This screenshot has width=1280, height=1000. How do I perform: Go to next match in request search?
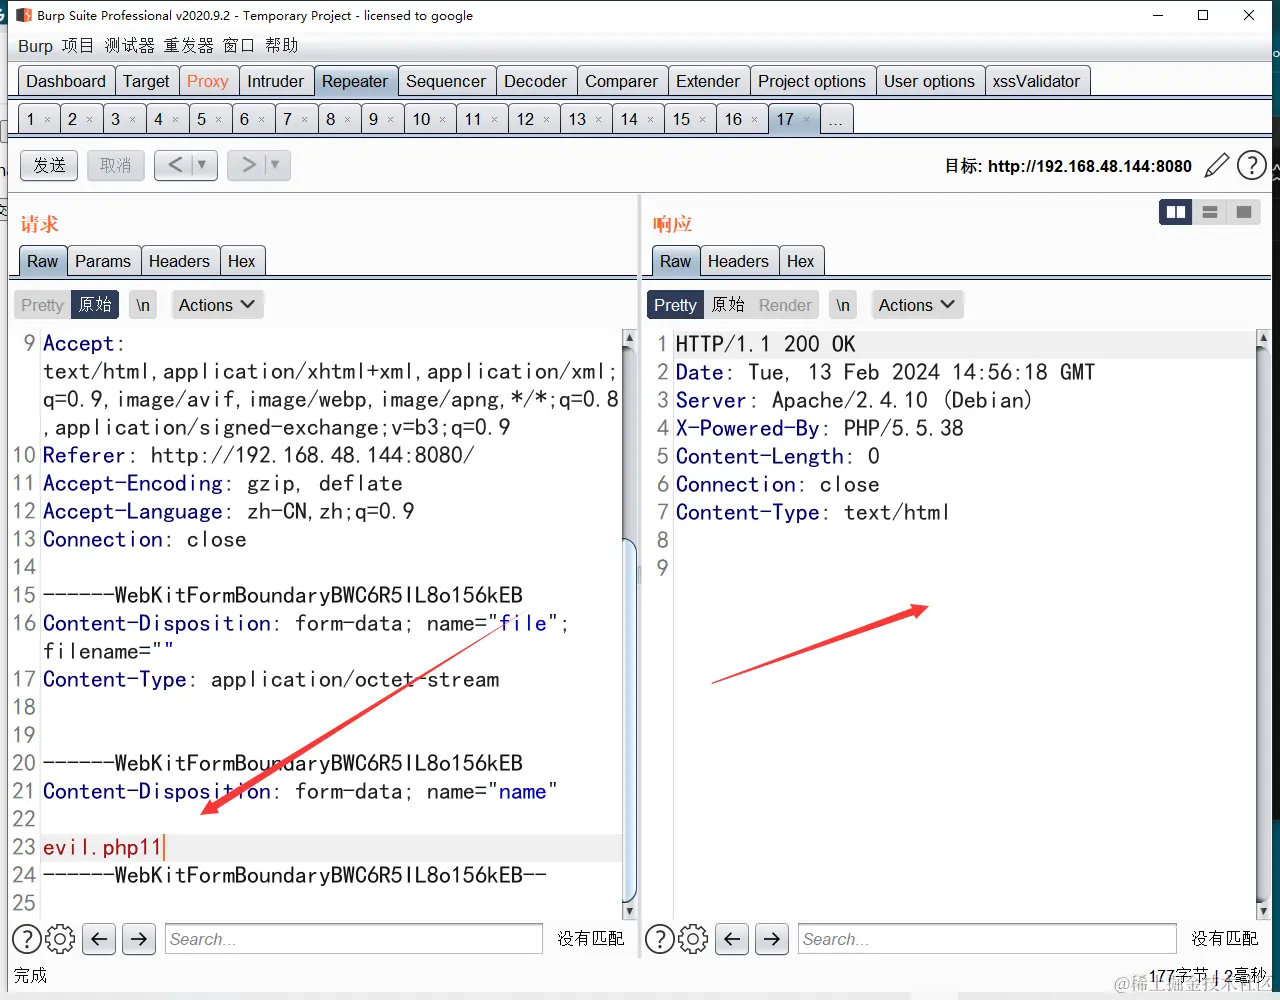tap(139, 939)
